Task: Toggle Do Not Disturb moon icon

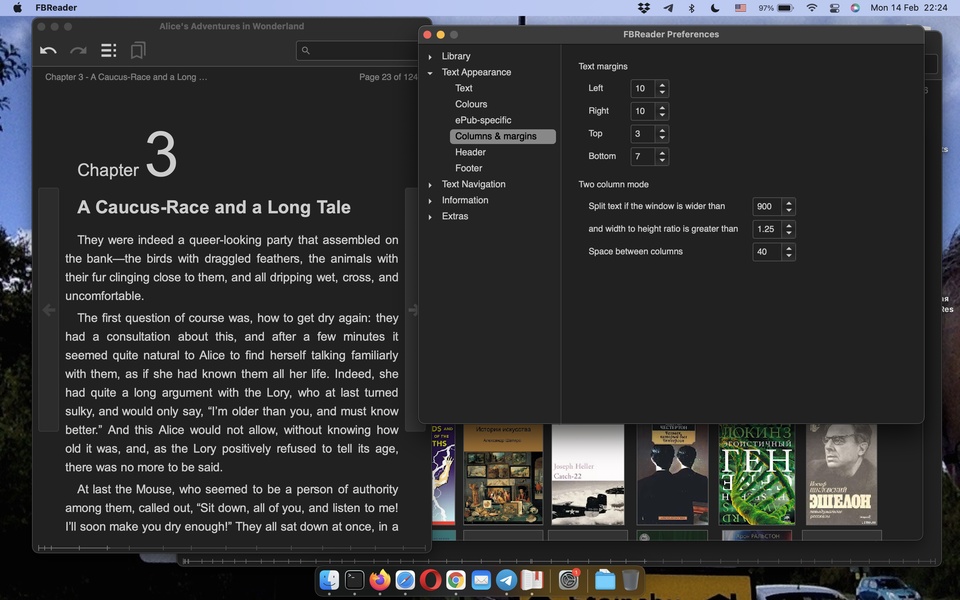Action: pyautogui.click(x=714, y=8)
